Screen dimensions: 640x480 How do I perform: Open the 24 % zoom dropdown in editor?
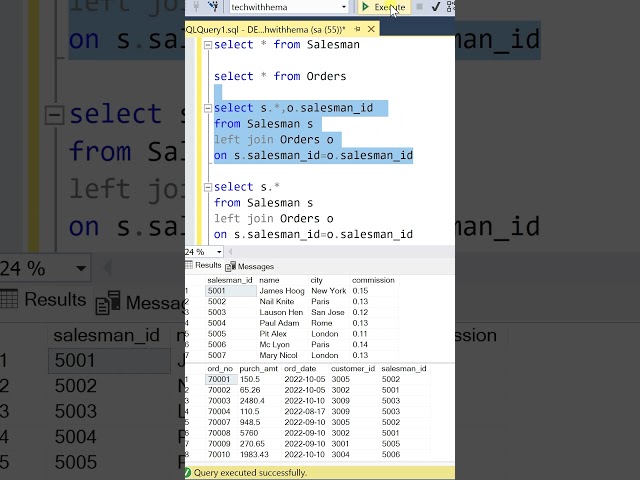[x=219, y=252]
